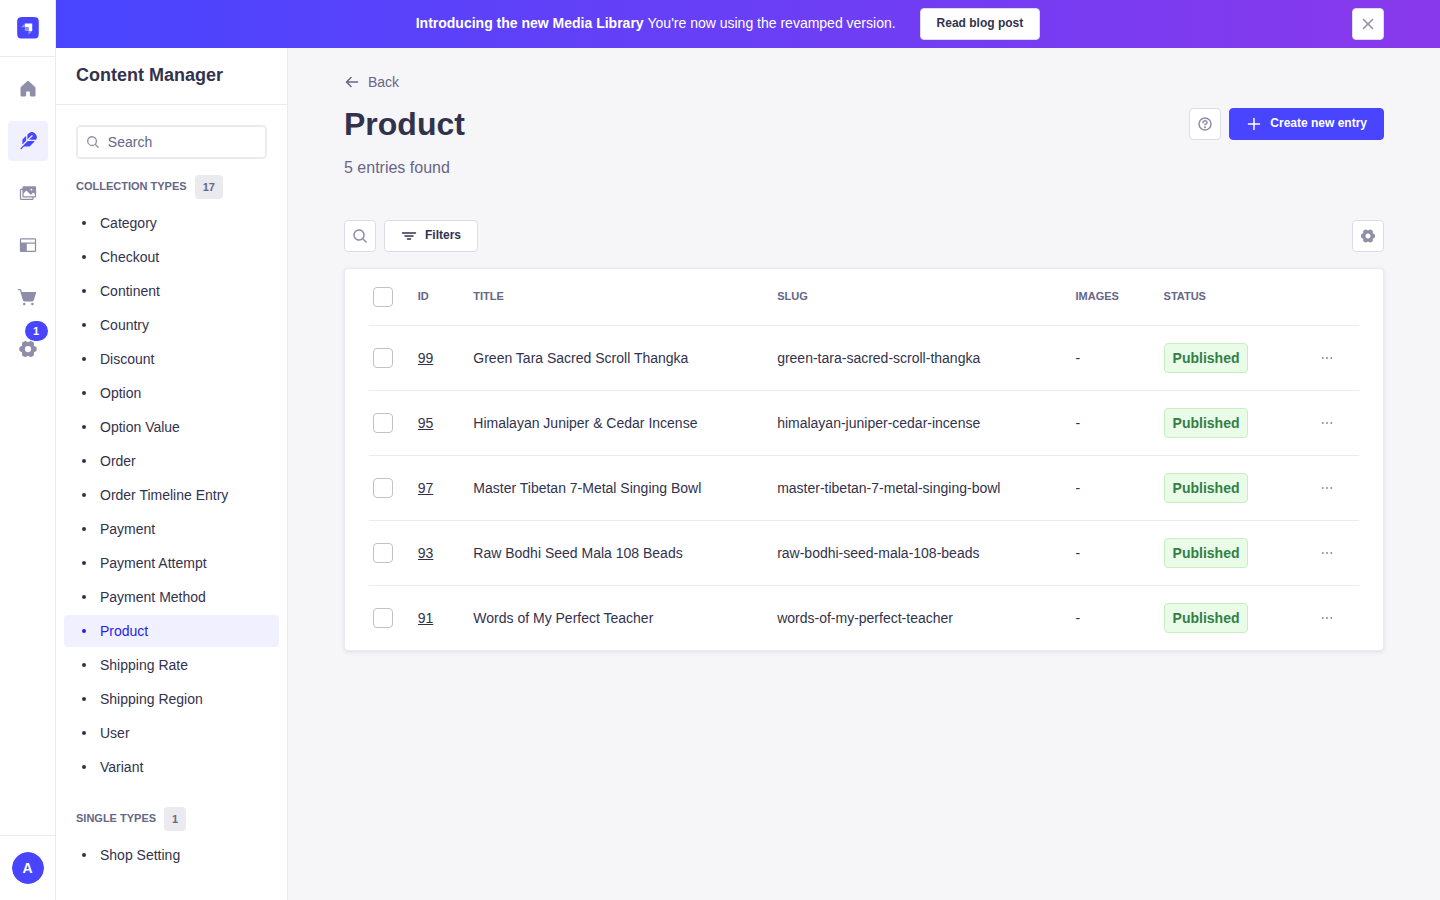Click Create new entry button
The image size is (1440, 900).
1306,124
